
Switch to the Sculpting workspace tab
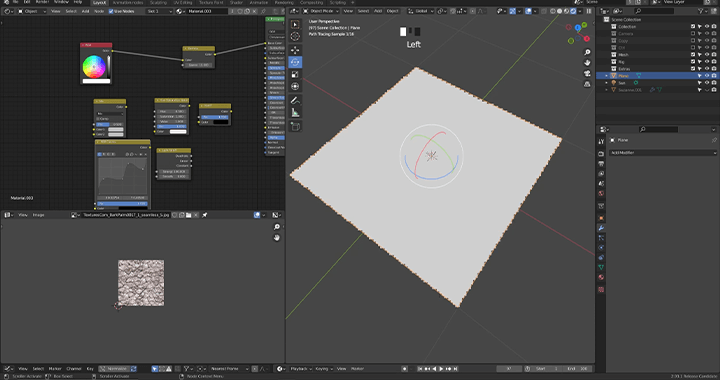[158, 2]
